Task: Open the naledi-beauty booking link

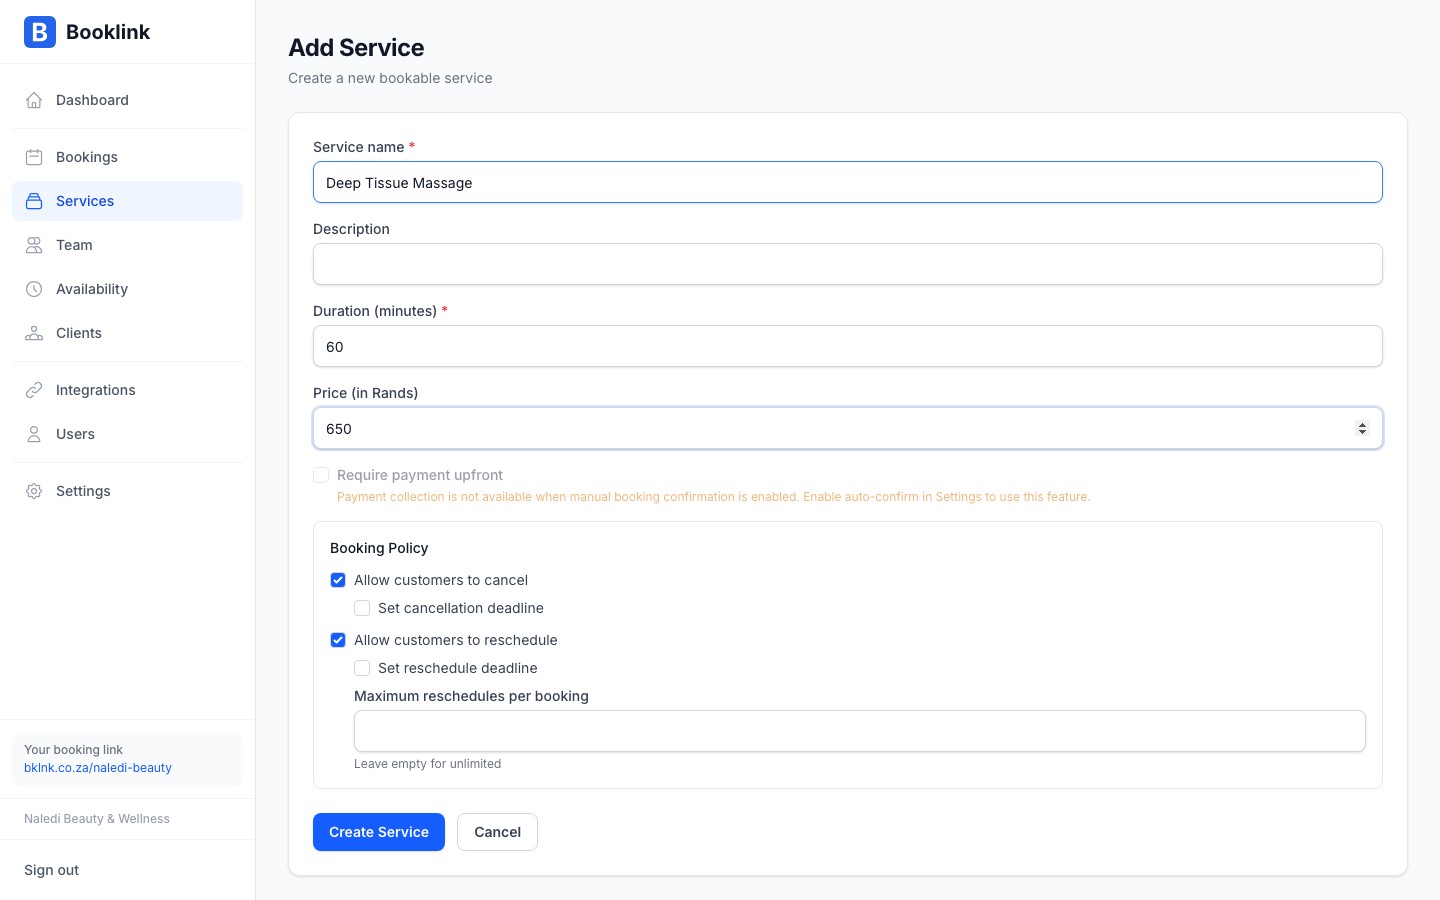Action: pos(98,768)
